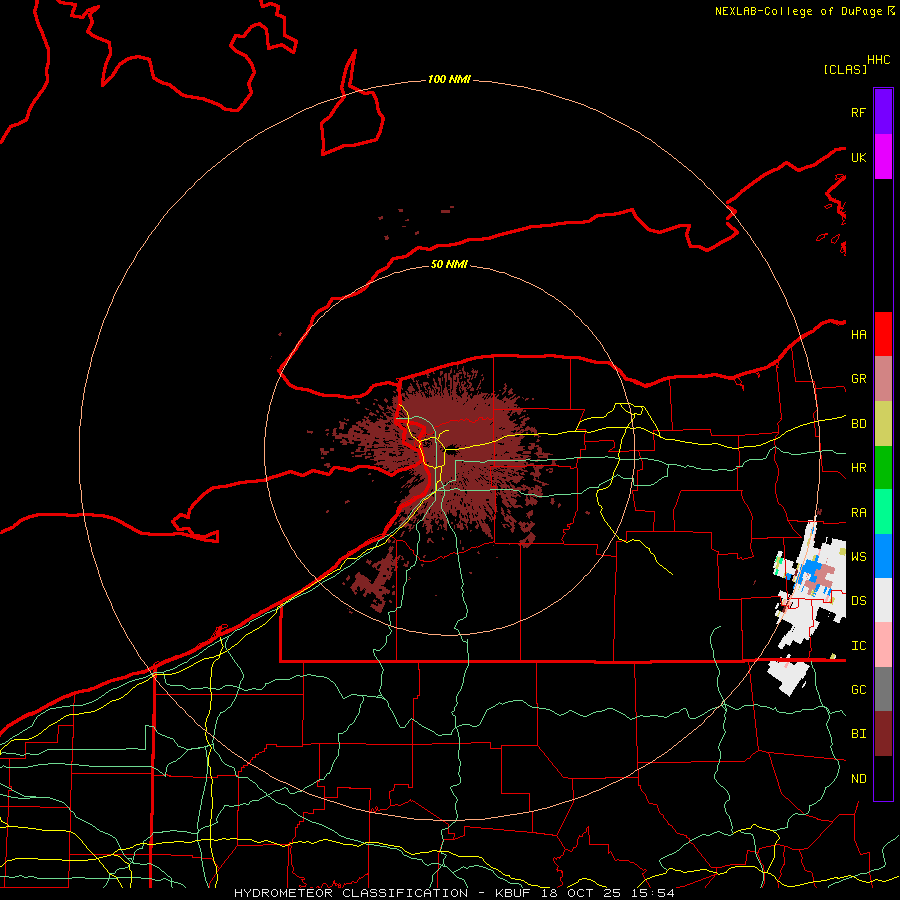This screenshot has height=900, width=900.
Task: Click the NEXLAB-College of DuPage credit text
Action: 798,11
